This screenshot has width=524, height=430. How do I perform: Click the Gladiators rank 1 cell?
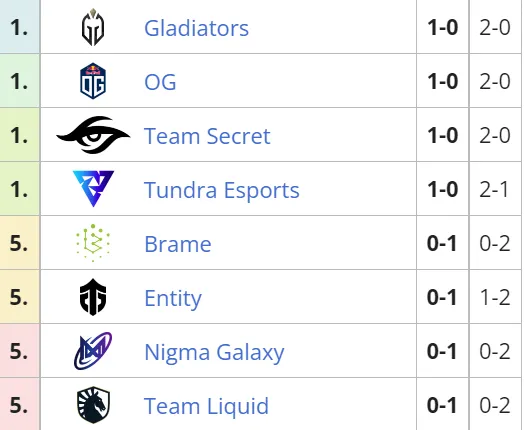pos(20,27)
